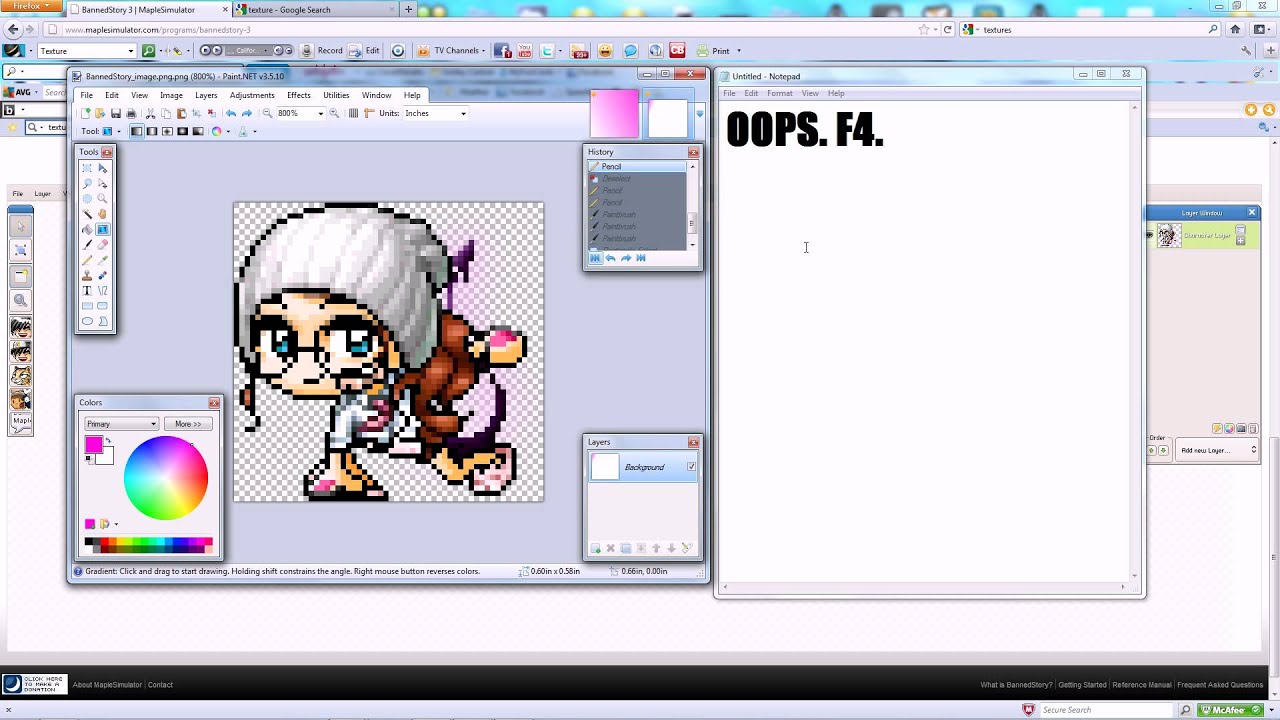
Task: Select the Line/Curve tool
Action: pyautogui.click(x=102, y=290)
